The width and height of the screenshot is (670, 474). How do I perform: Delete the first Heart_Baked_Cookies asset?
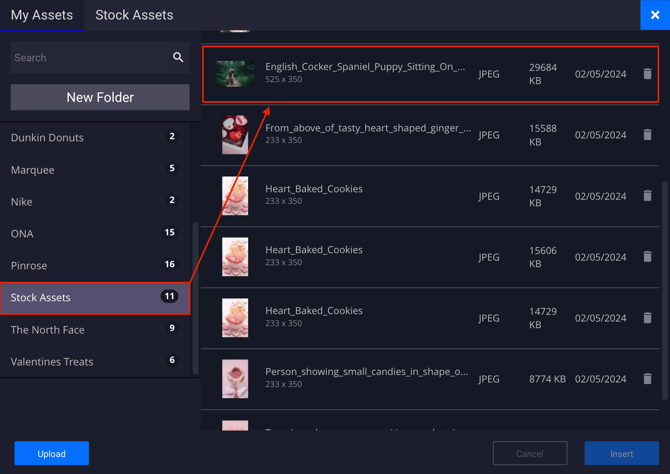tap(647, 196)
